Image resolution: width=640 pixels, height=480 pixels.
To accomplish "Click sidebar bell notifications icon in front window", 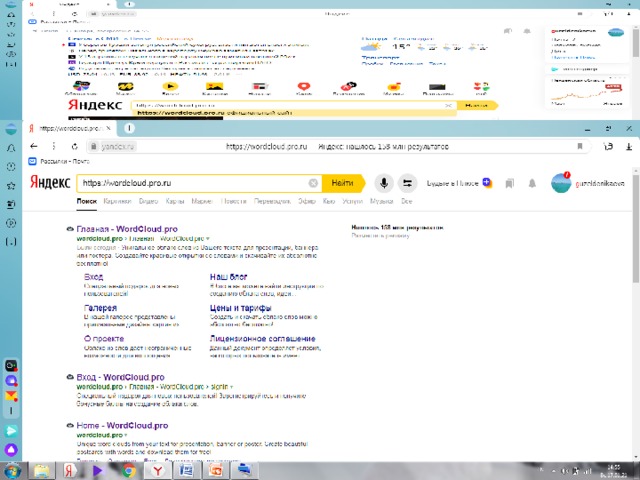I will tap(11, 148).
